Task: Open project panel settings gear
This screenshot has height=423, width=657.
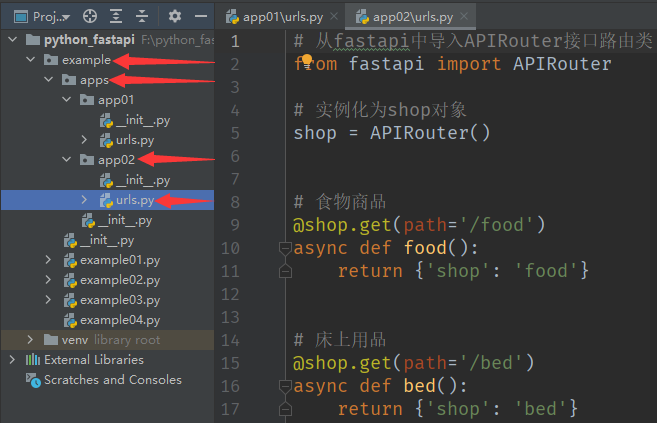Action: click(175, 16)
